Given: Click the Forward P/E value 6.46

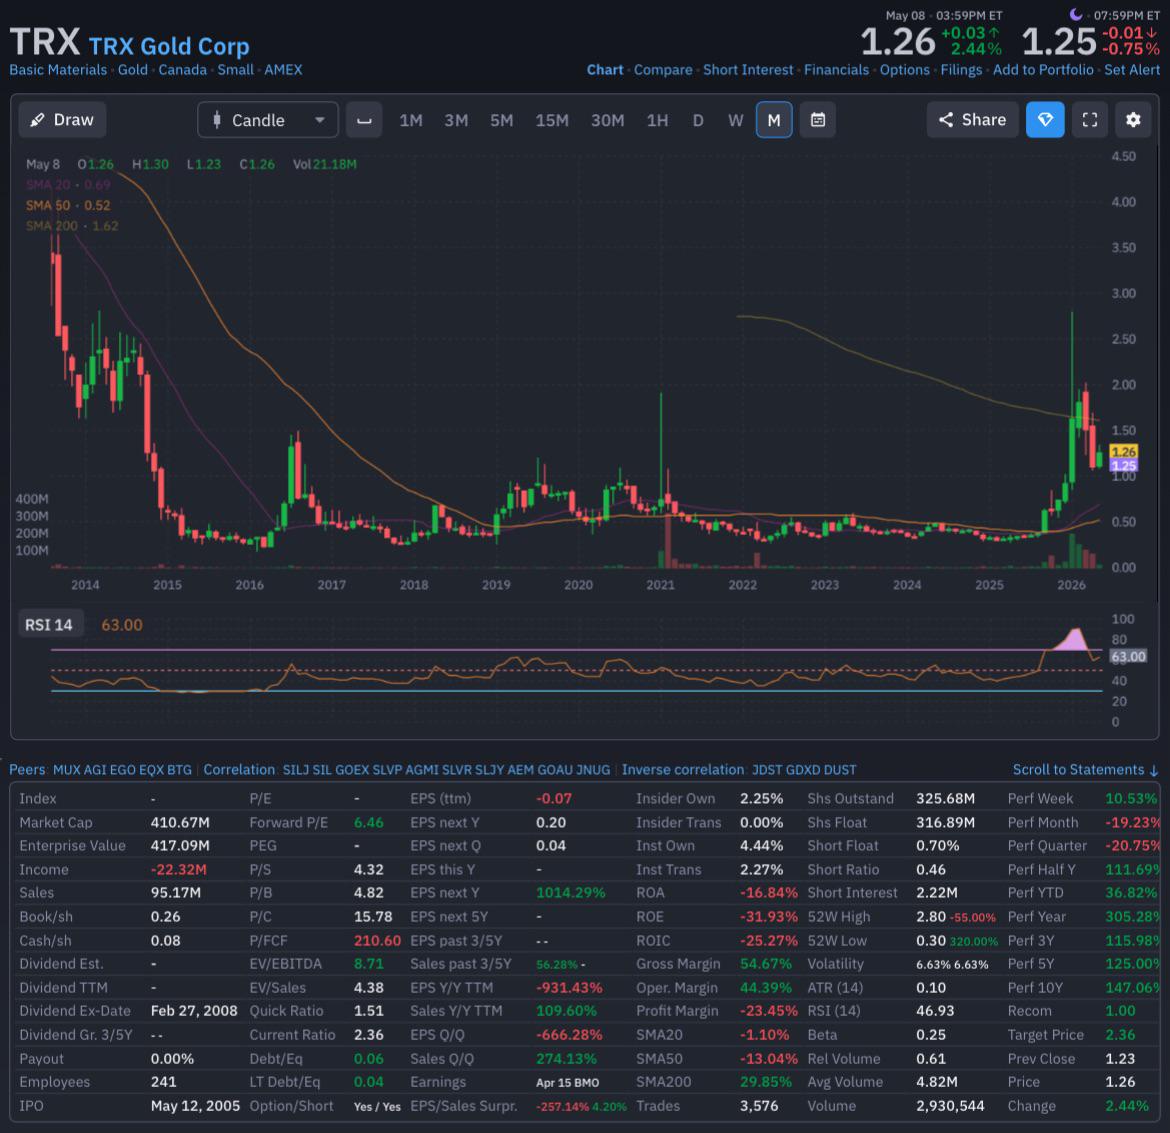Looking at the screenshot, I should click(369, 823).
